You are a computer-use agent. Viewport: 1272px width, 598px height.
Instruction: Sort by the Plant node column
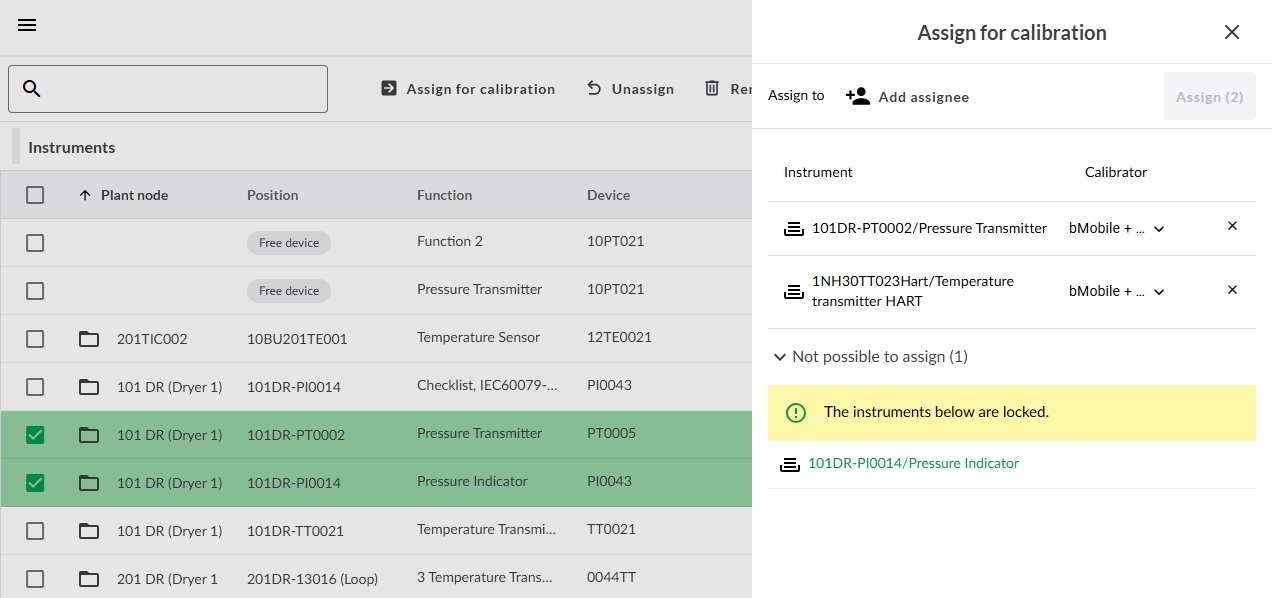coord(133,195)
